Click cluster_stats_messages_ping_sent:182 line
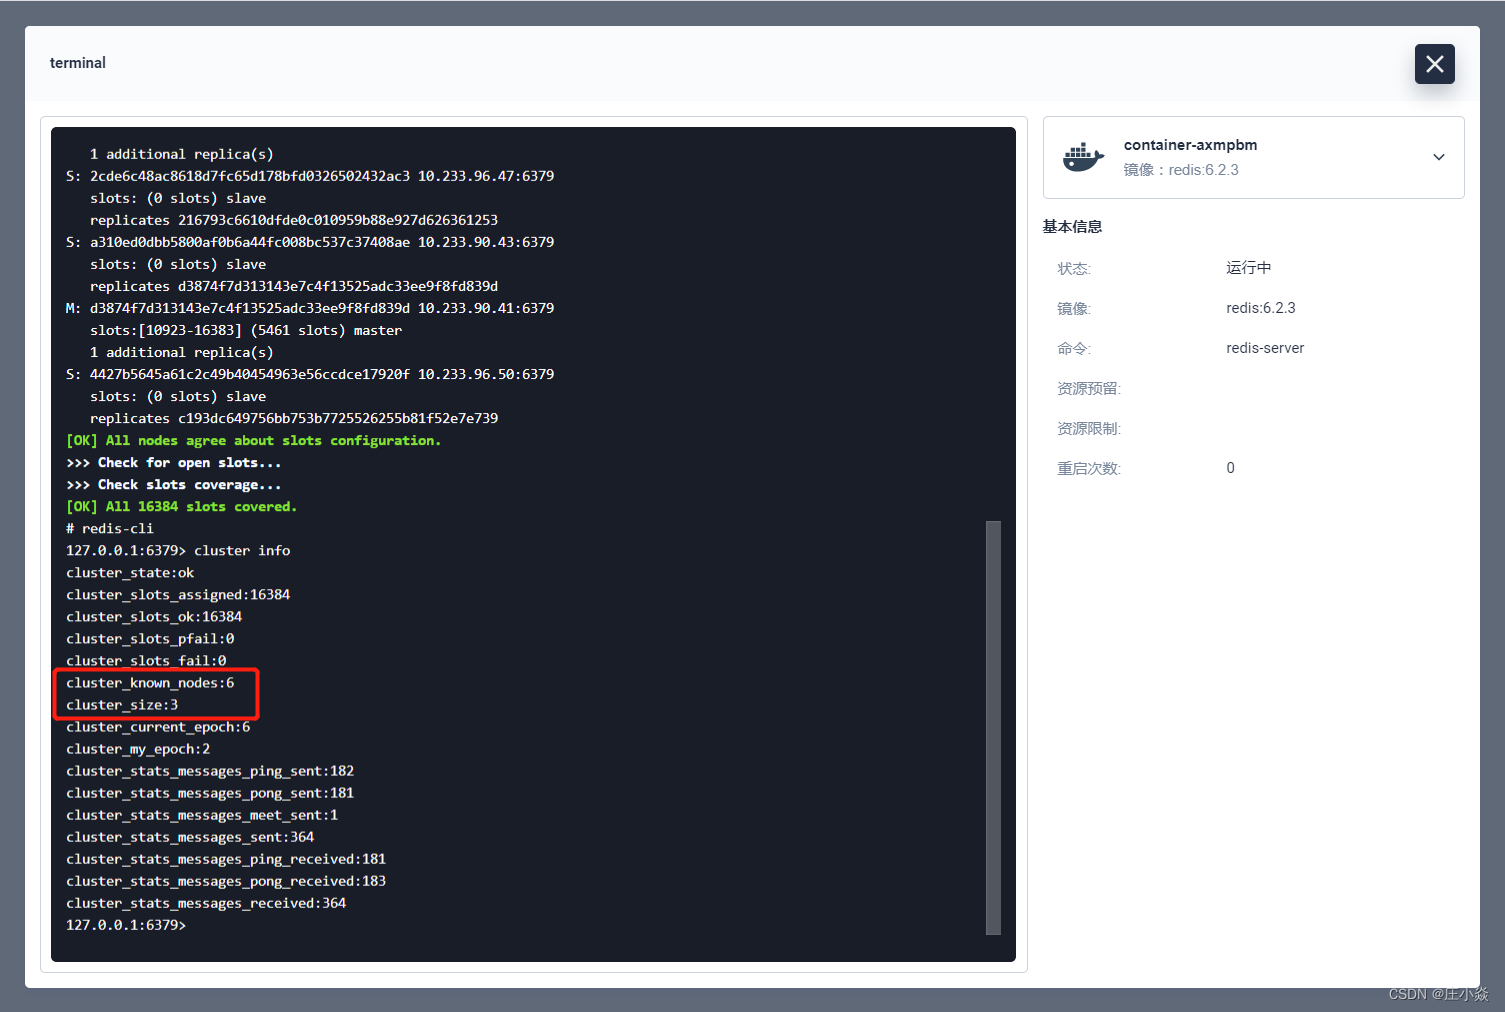Viewport: 1505px width, 1012px height. coord(210,771)
